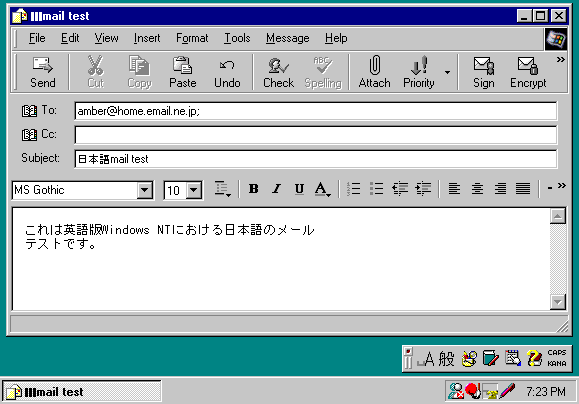Open the font color picker
Screen dimensions: 579x404
point(322,189)
